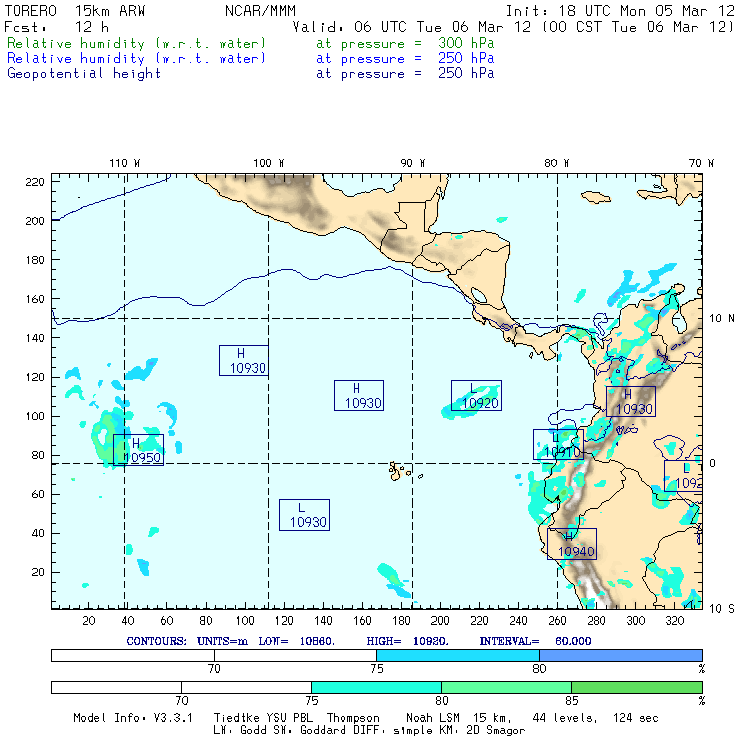740x740 pixels.
Task: Click the '90 W' longitude label
Action: (412, 163)
